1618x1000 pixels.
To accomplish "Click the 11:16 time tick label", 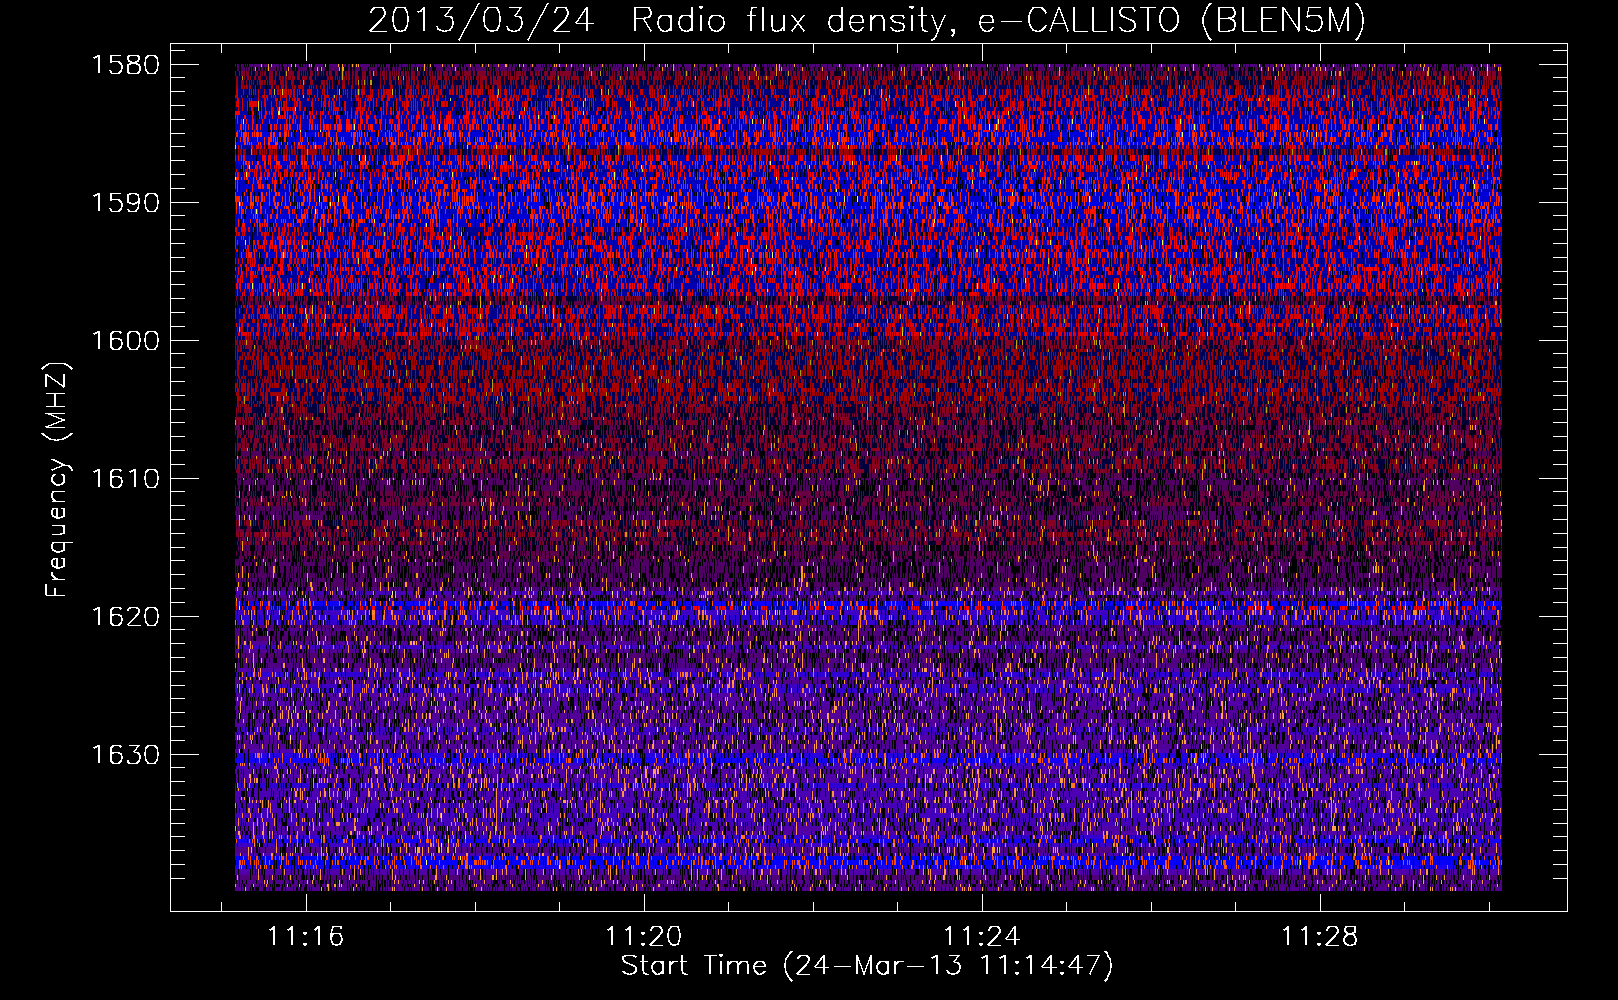I will (x=306, y=936).
